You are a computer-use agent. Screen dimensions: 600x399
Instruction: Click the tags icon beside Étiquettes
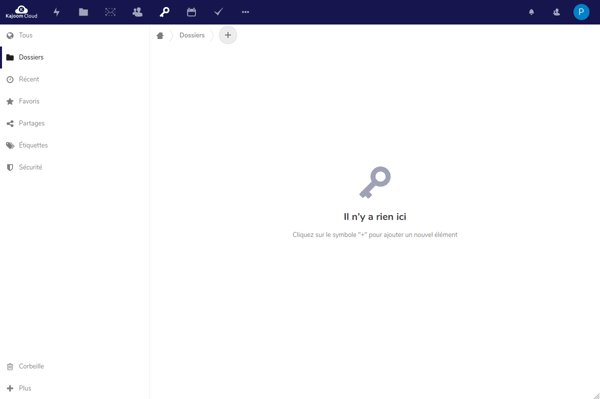10,145
